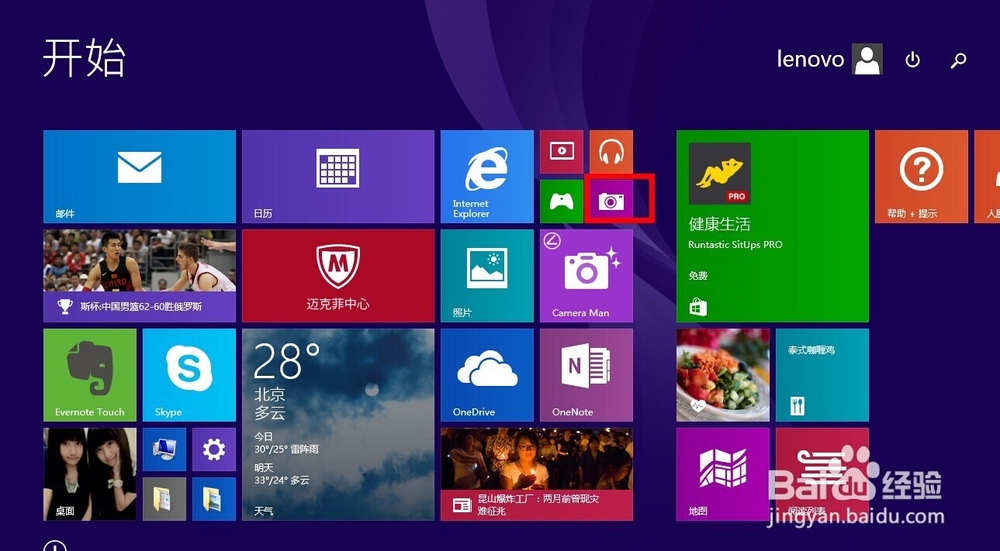The width and height of the screenshot is (1000, 551).
Task: Open the Mail tile
Action: 139,177
